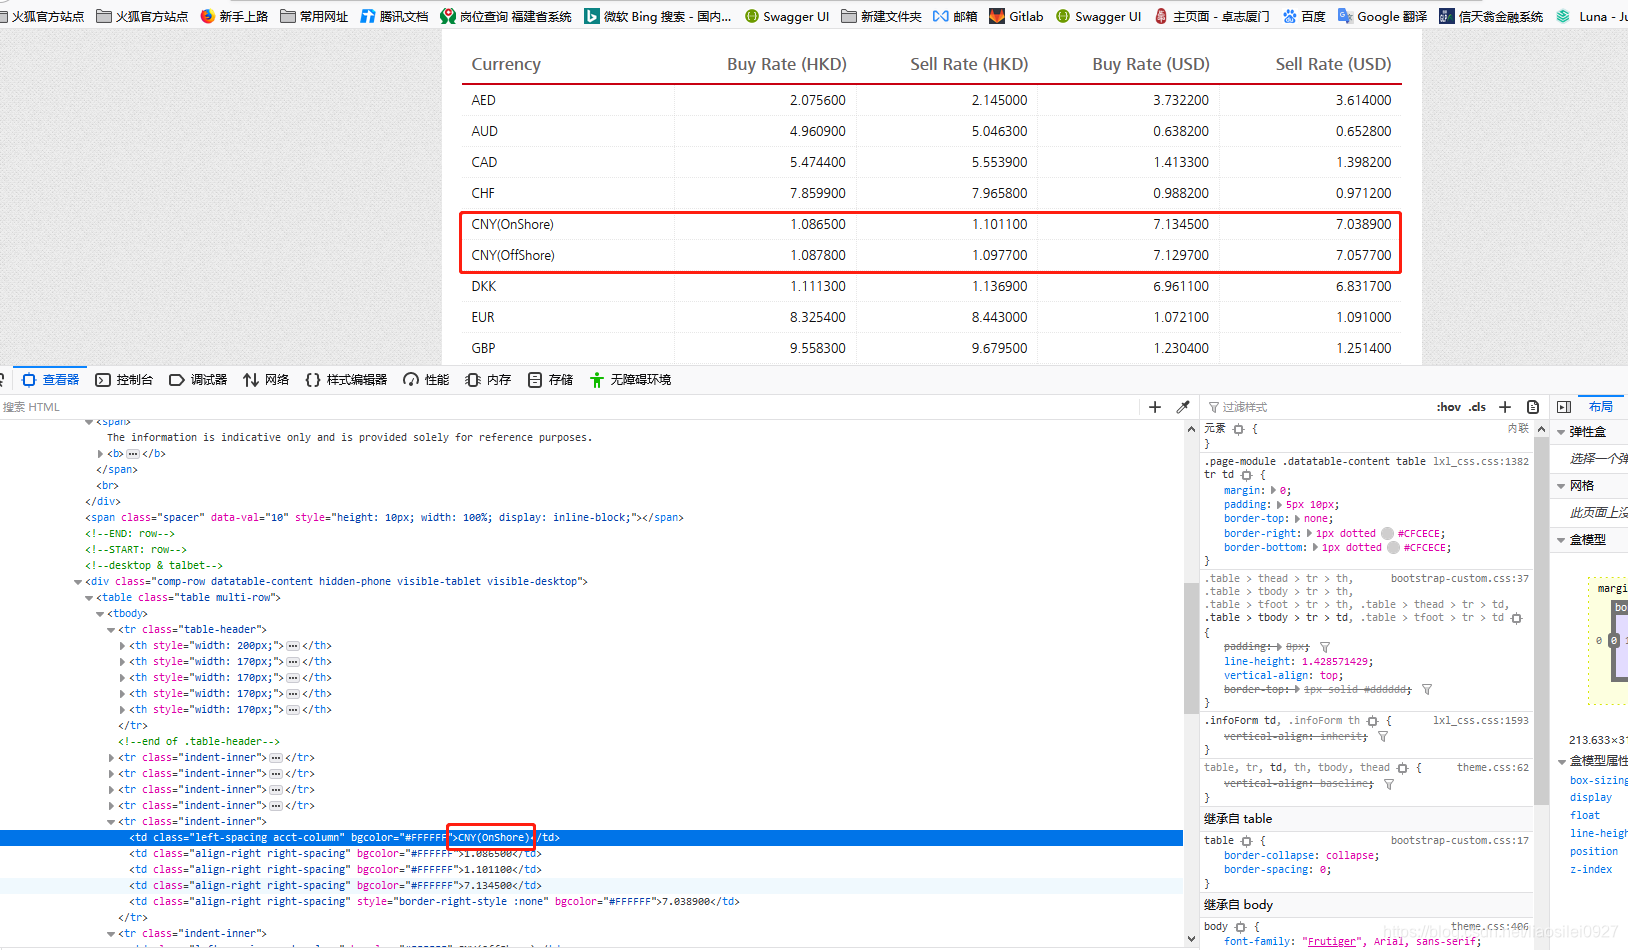Add a new style rule with plus
The image size is (1628, 950).
click(x=1505, y=407)
